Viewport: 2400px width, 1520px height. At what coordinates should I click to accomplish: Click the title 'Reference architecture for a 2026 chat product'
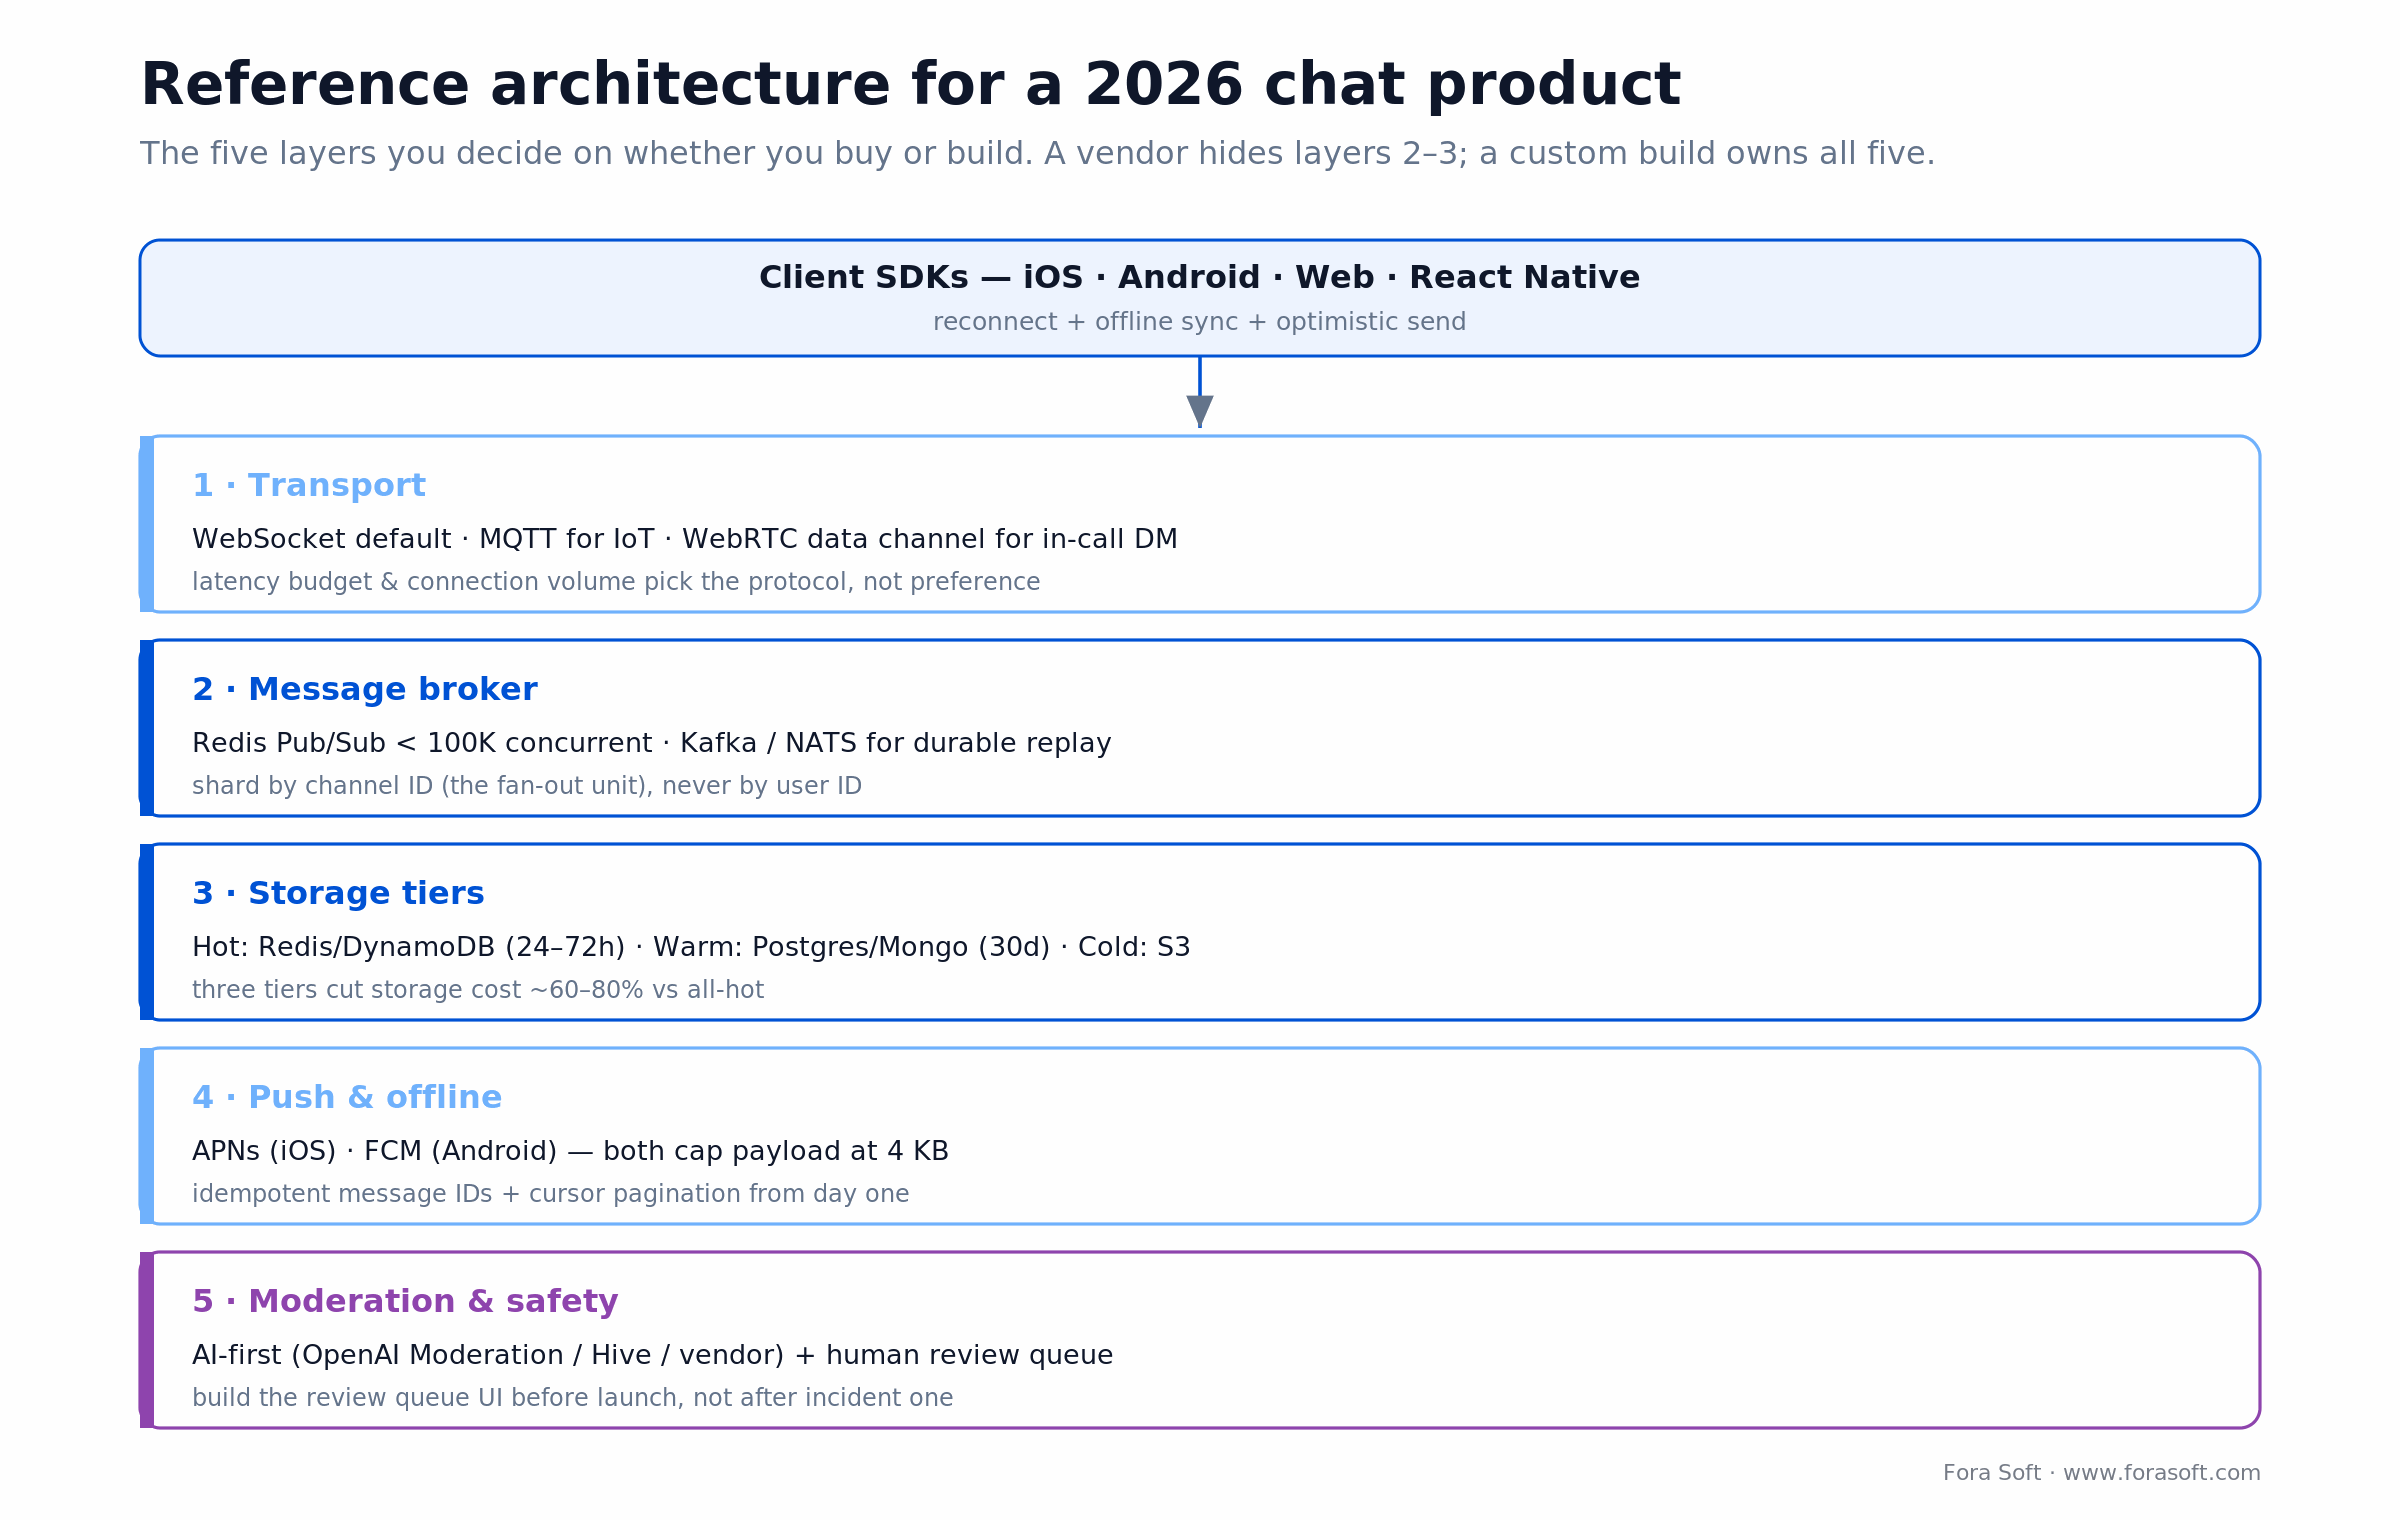(910, 86)
